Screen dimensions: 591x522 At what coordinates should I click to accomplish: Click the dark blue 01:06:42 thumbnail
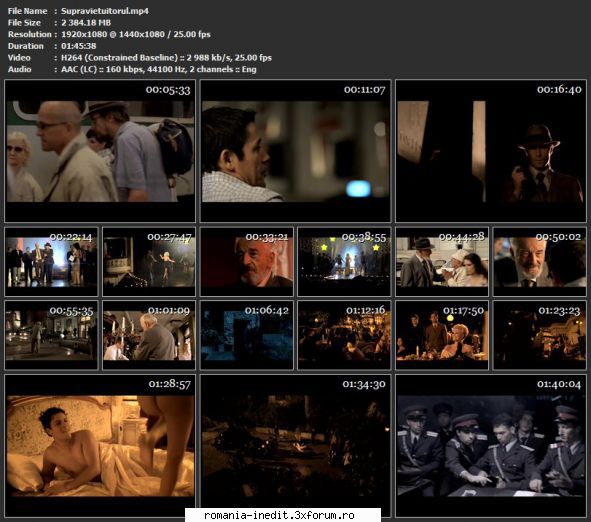click(x=247, y=335)
